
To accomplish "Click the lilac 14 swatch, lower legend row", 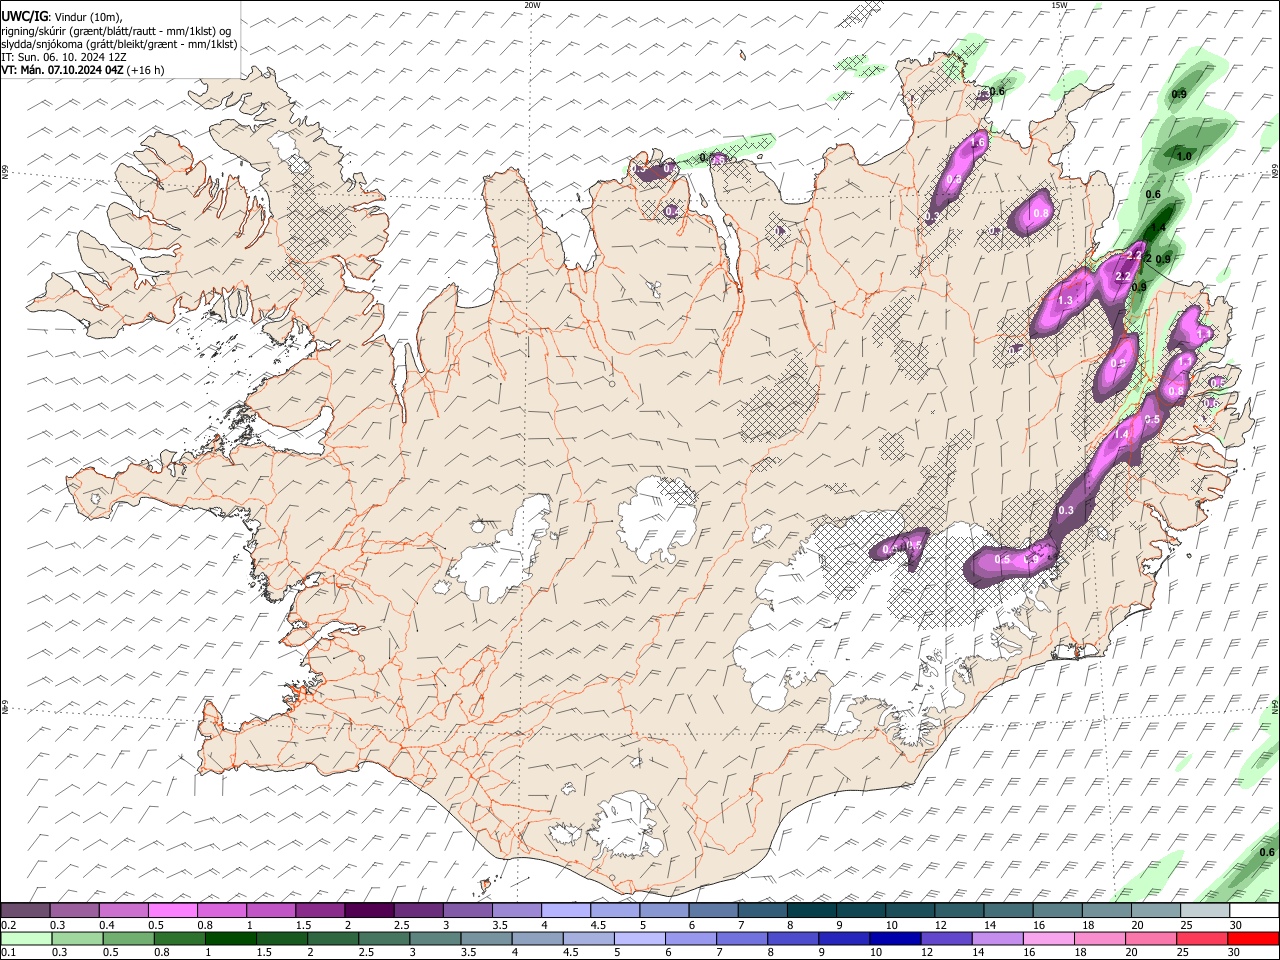I will point(997,939).
